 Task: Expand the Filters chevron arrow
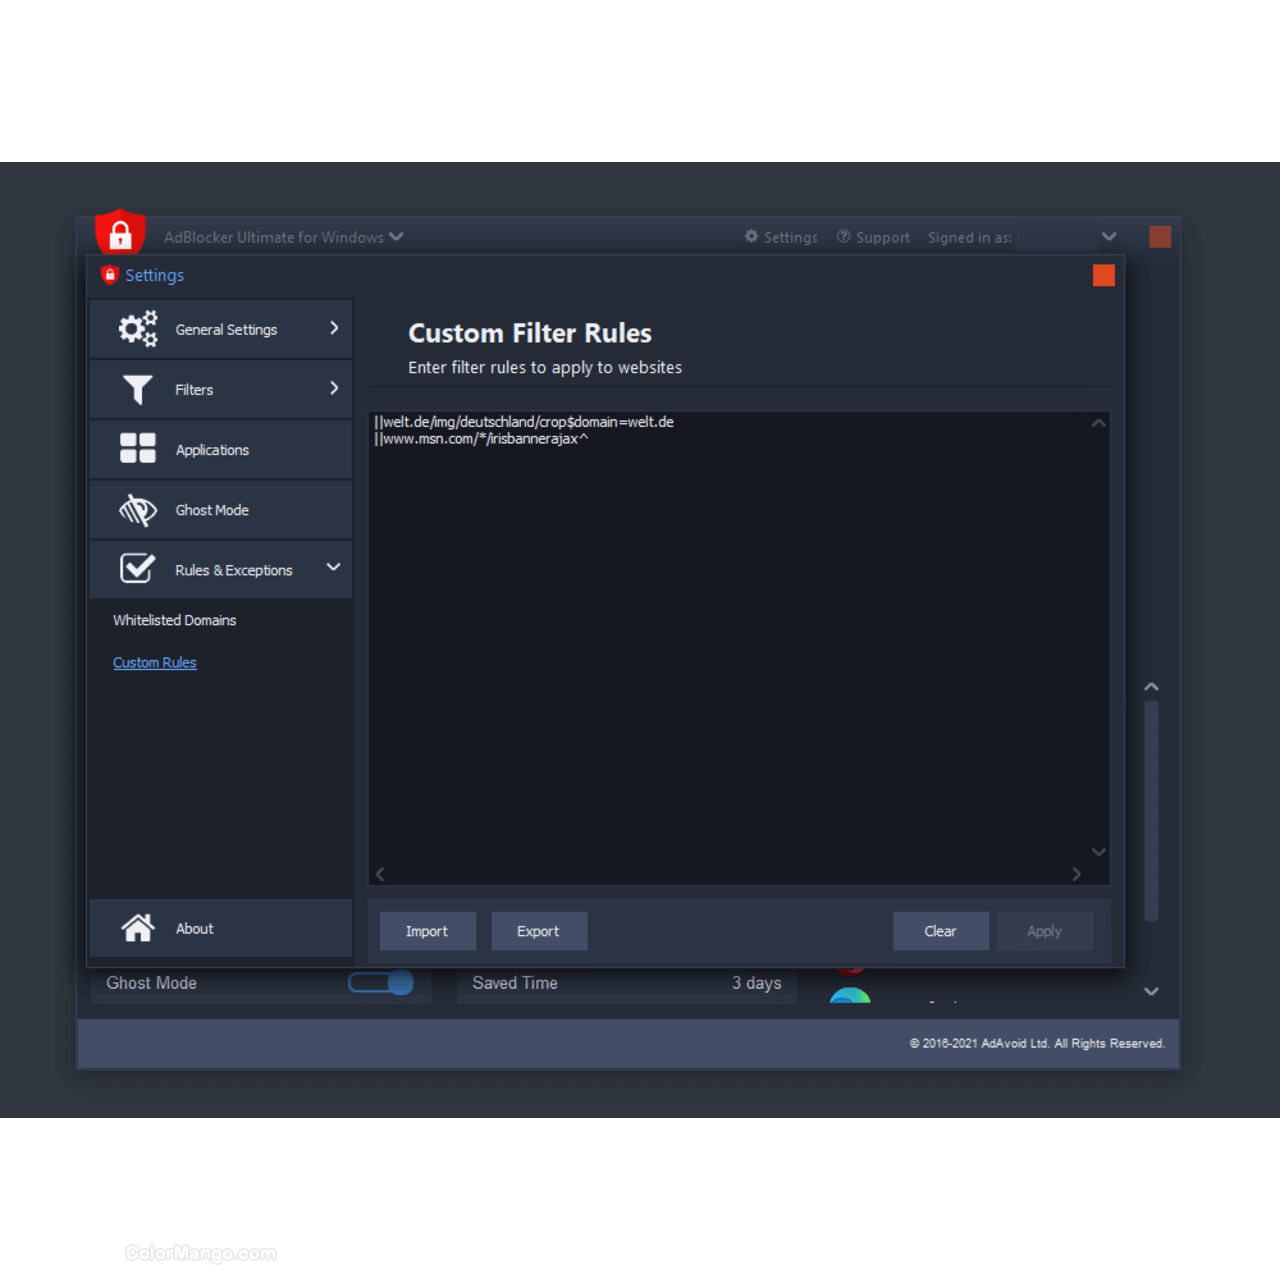click(x=334, y=388)
